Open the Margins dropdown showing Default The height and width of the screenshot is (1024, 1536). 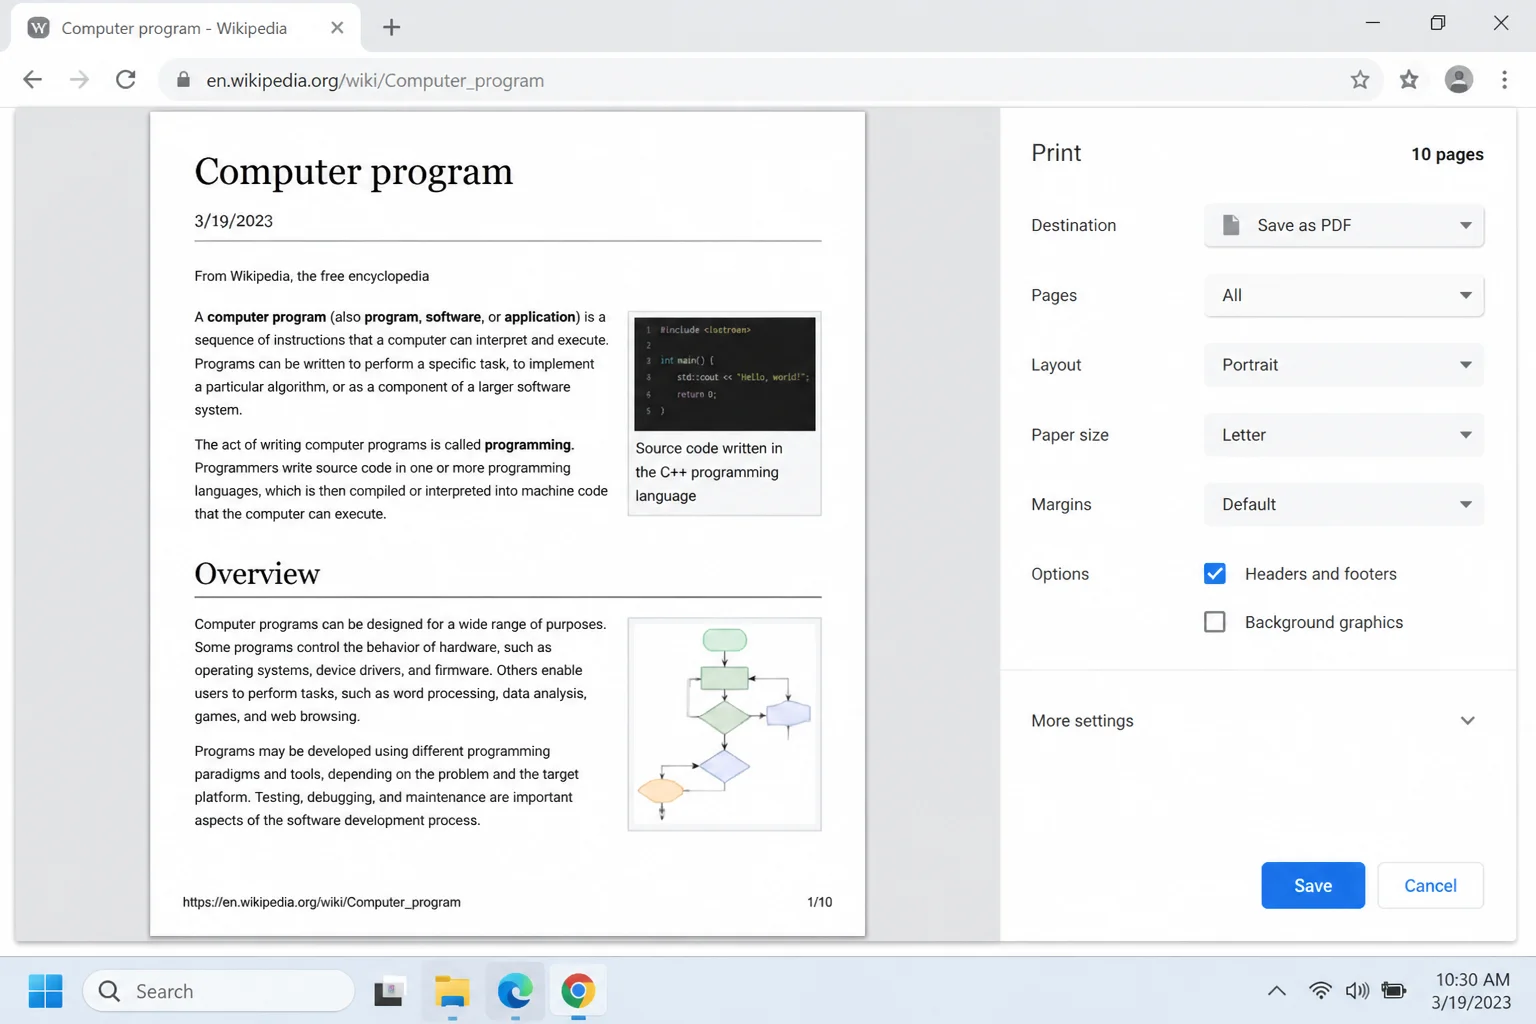point(1344,504)
